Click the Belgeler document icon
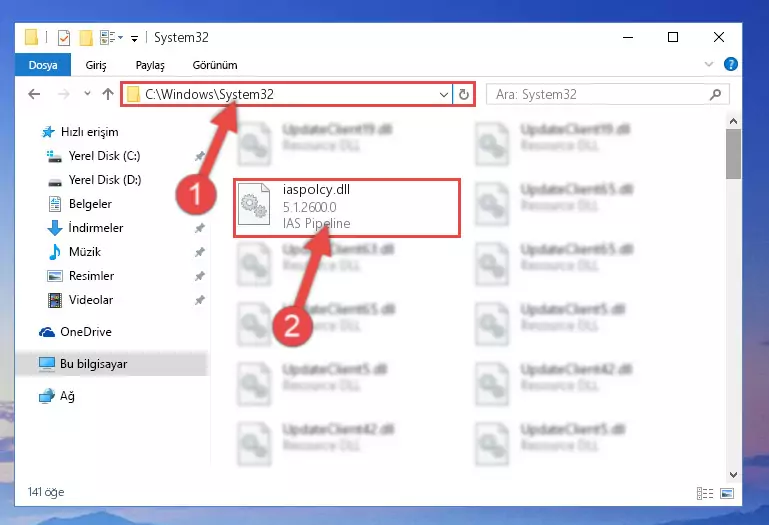 click(55, 204)
